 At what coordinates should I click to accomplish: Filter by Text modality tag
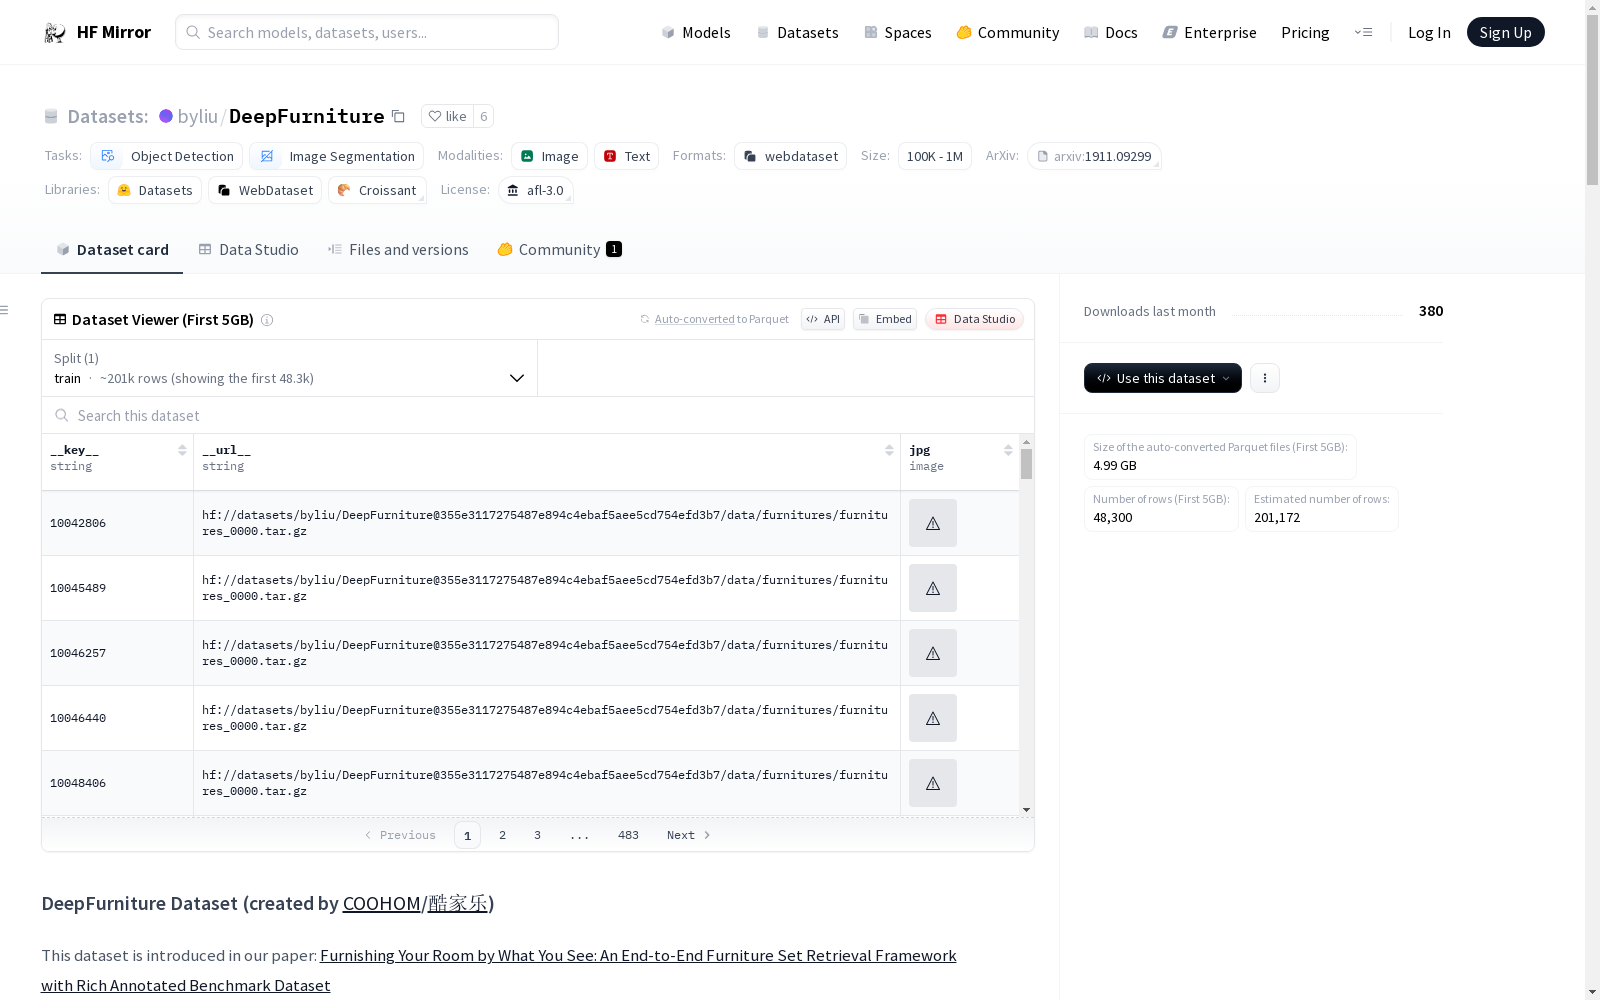[x=626, y=156]
